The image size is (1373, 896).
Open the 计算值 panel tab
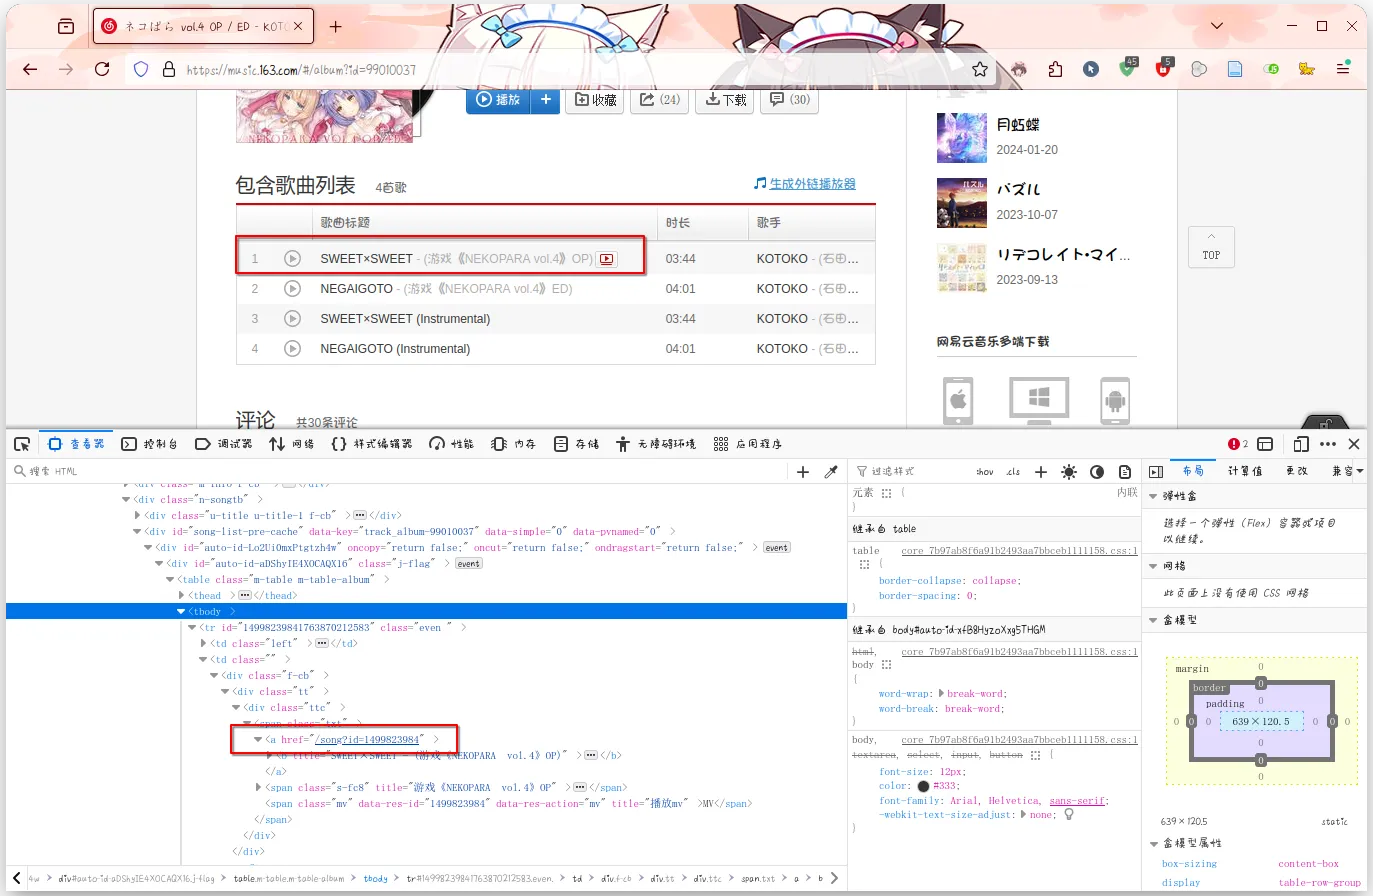[1245, 470]
